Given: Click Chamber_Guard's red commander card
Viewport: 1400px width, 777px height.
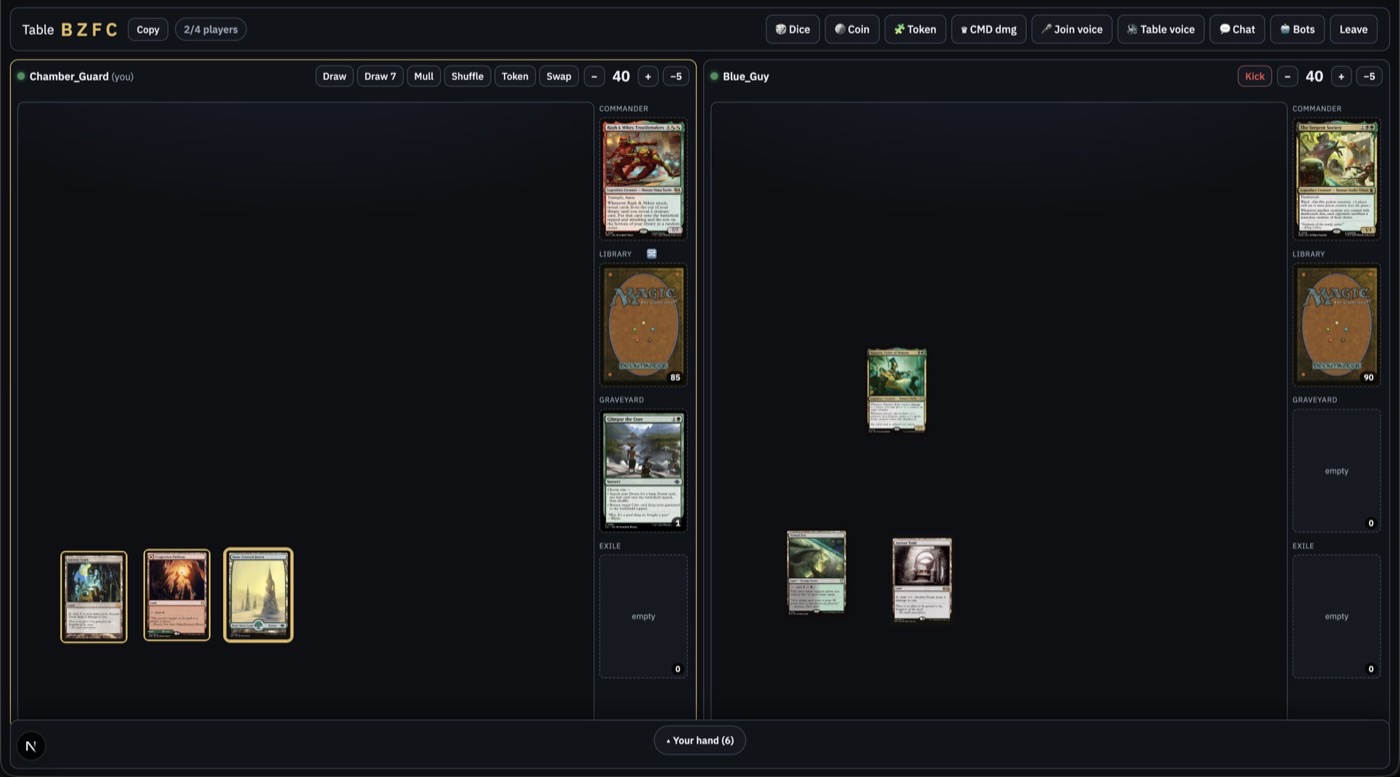Looking at the screenshot, I should [643, 179].
